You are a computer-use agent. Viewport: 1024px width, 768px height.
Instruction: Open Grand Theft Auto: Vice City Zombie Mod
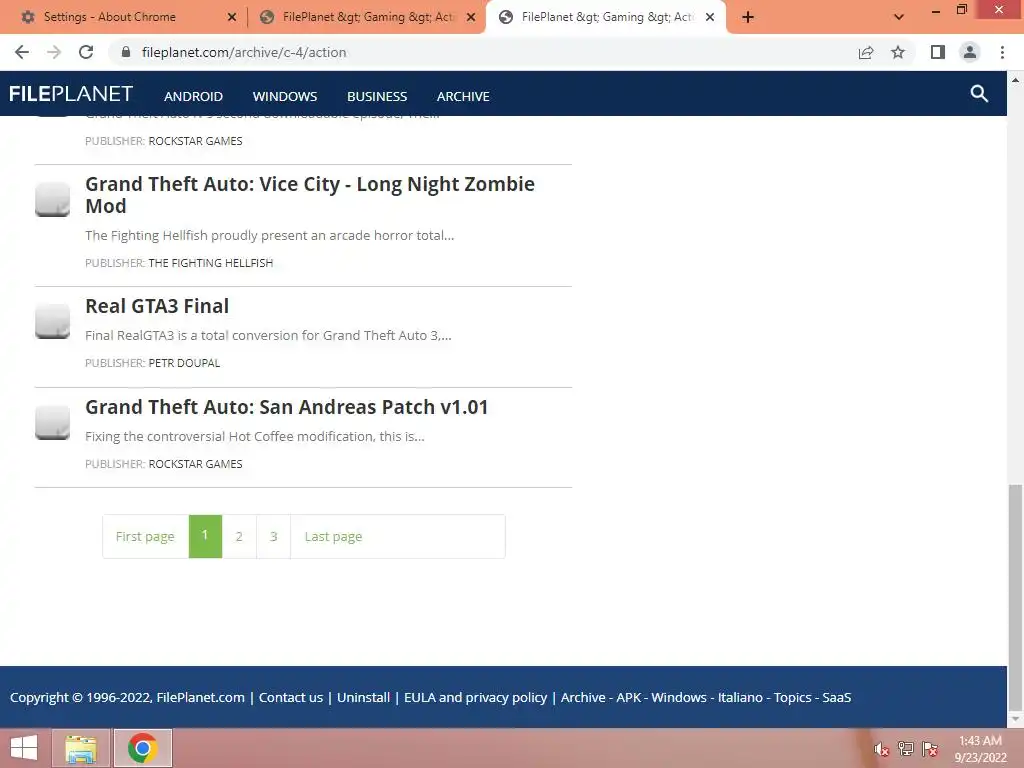310,195
